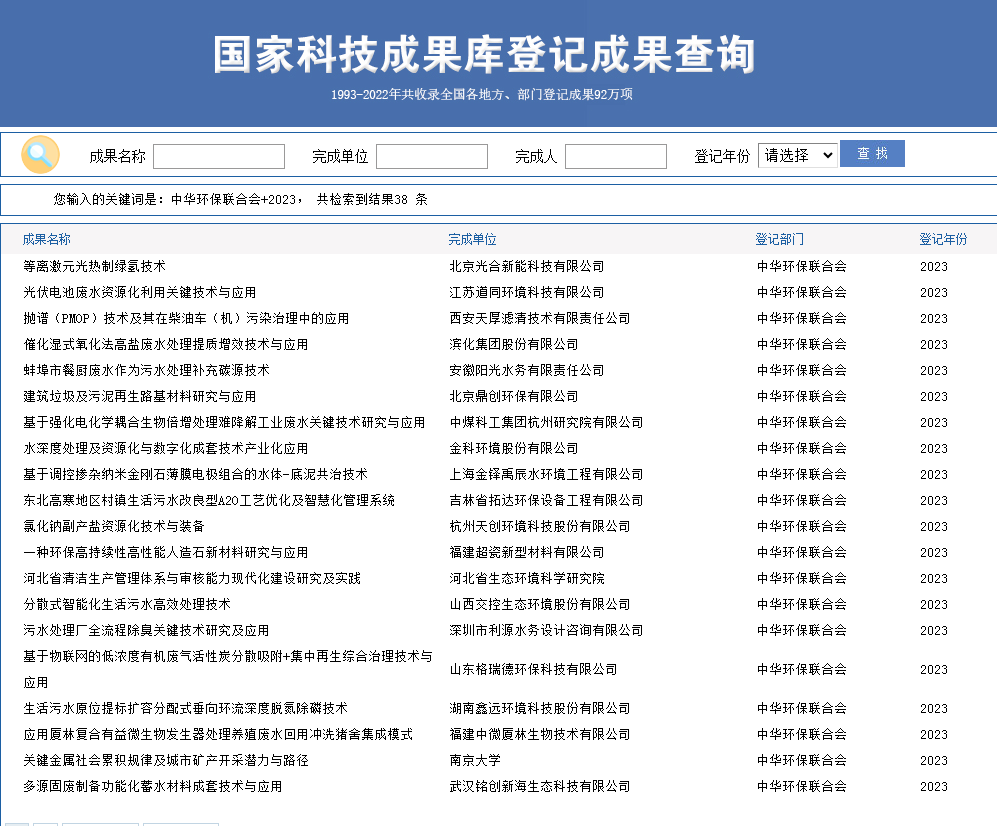
Task: Open the 登记年份 year dropdown
Action: point(797,155)
